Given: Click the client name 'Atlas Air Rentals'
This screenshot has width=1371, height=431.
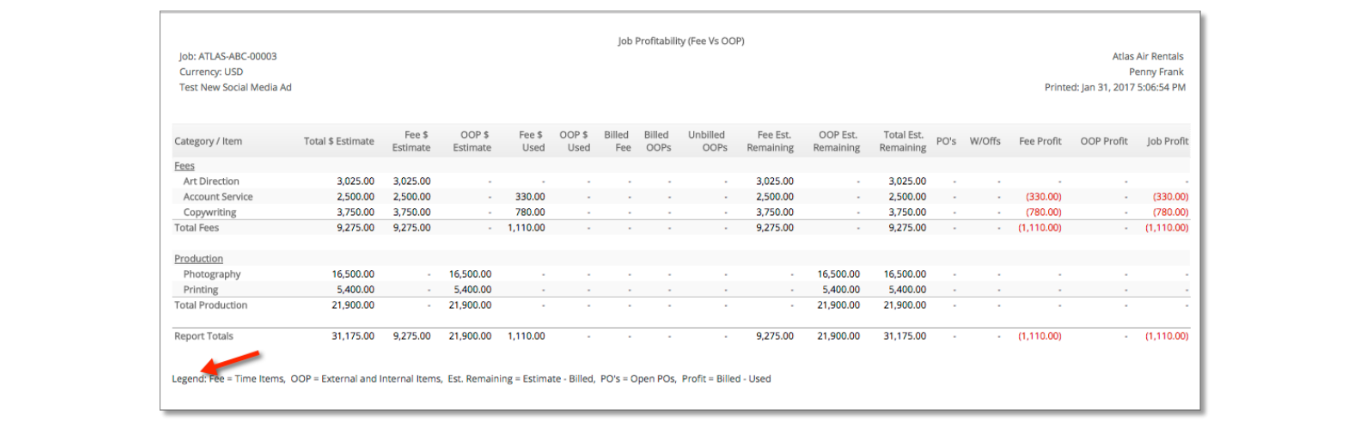Looking at the screenshot, I should (1147, 57).
